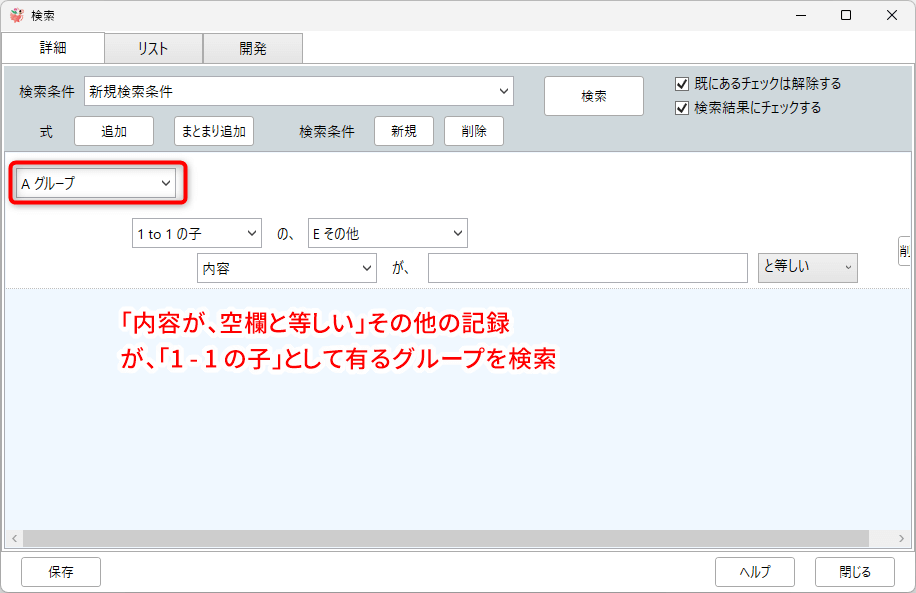
Task: Click the app icon in title bar
Action: [16, 15]
